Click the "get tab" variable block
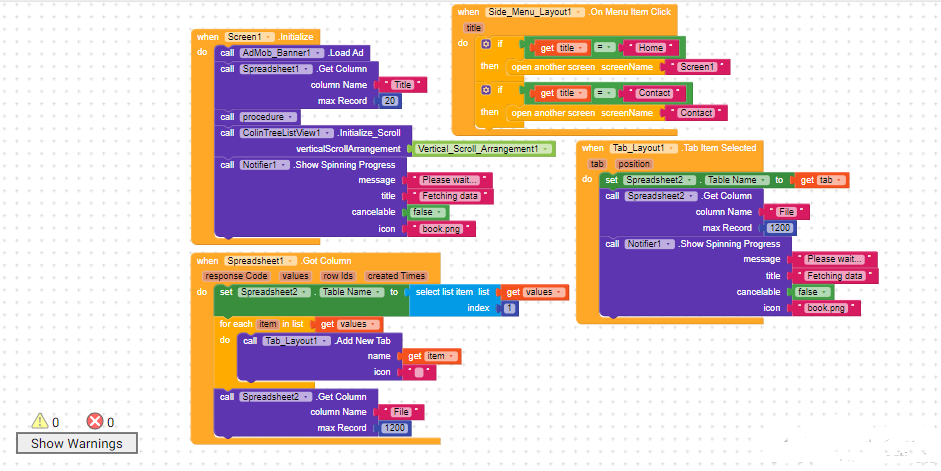 [x=820, y=180]
